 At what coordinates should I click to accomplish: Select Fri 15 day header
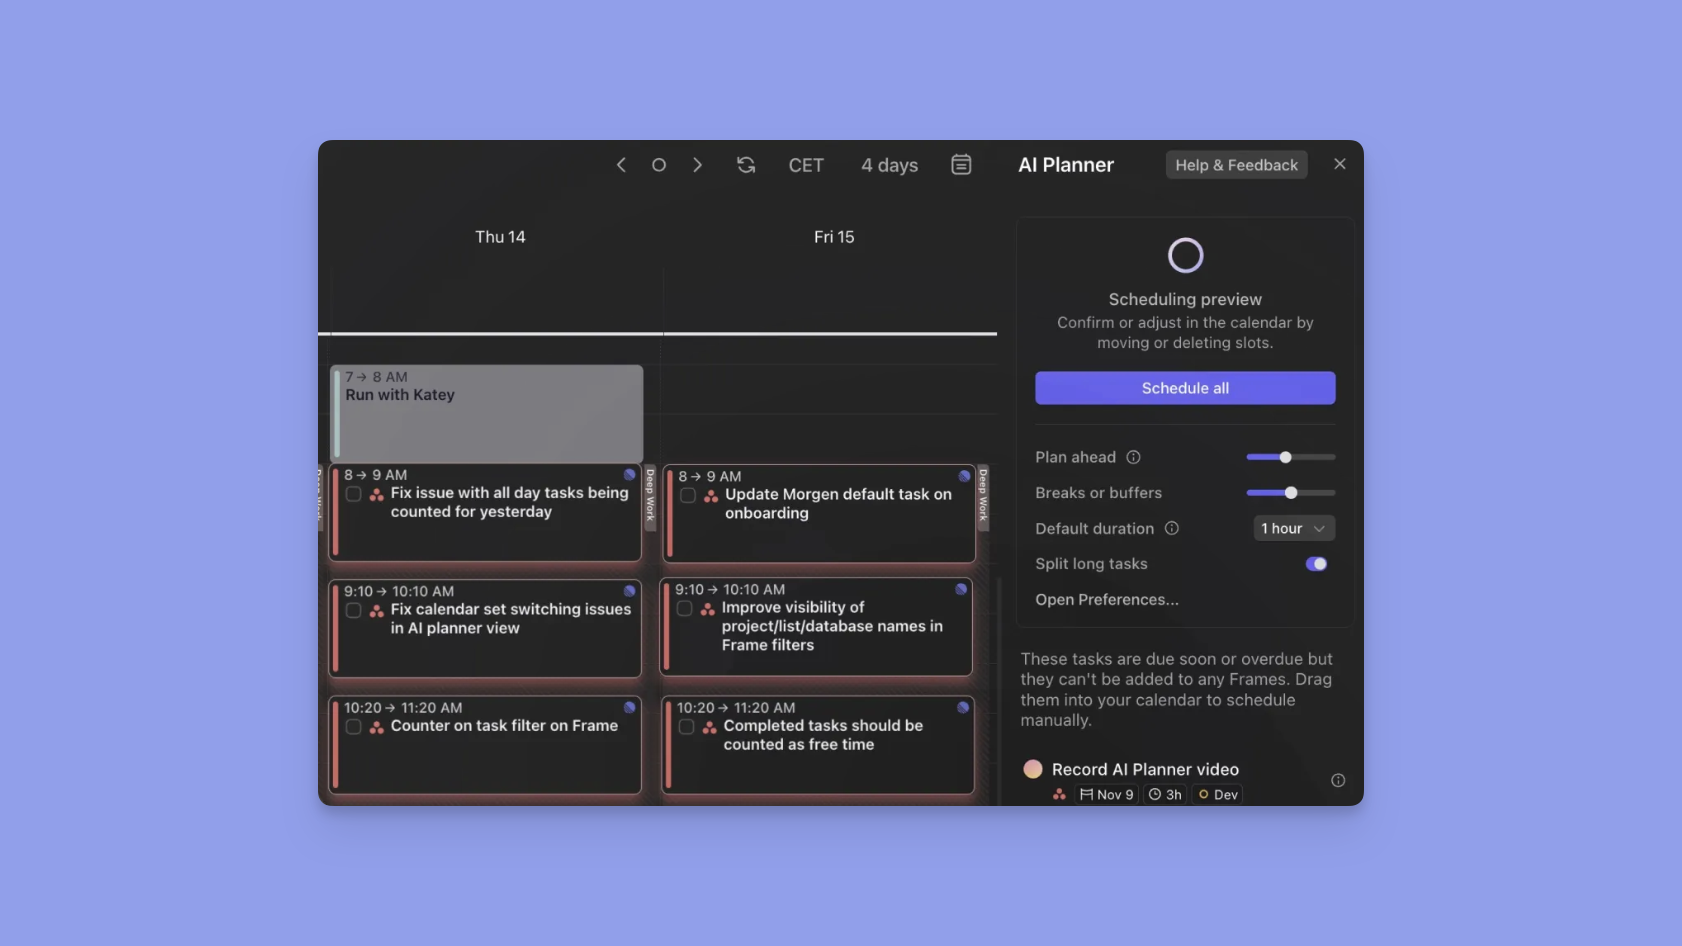(834, 237)
